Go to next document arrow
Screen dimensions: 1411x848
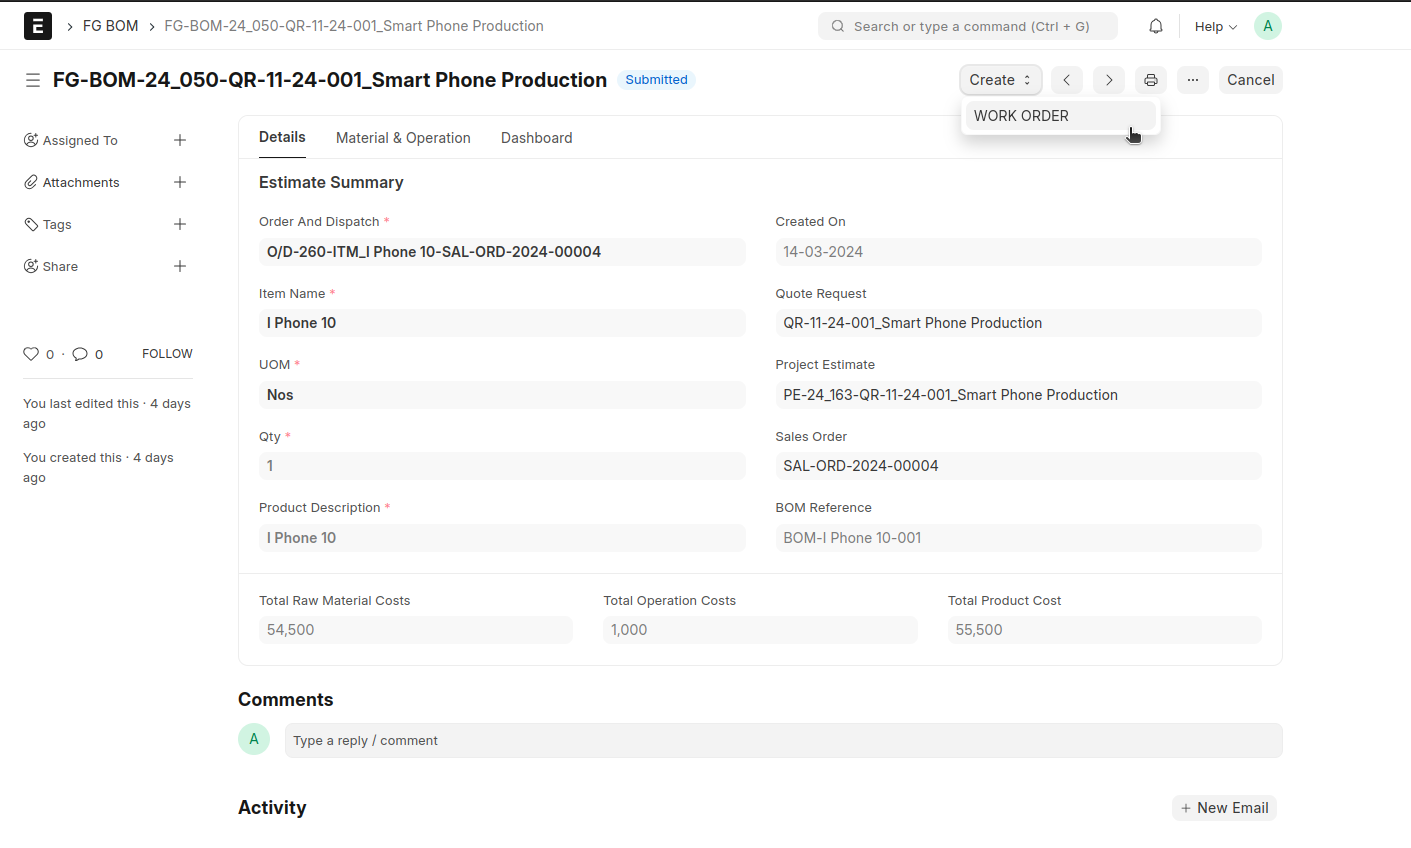coord(1109,80)
